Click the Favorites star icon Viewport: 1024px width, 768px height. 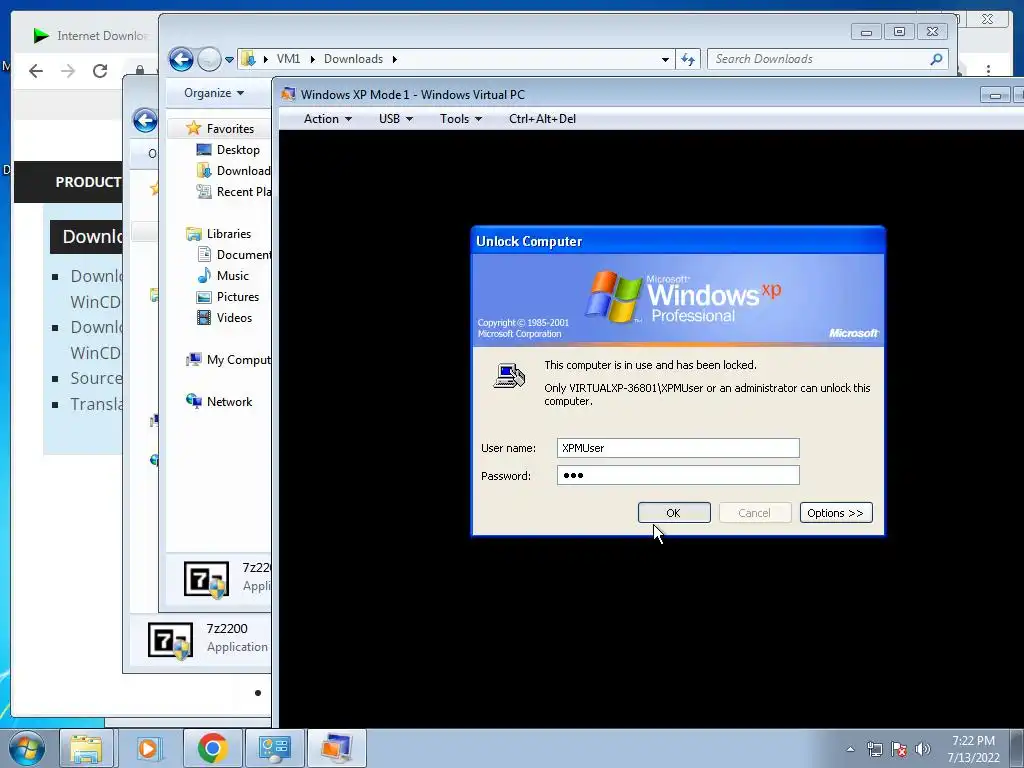[x=193, y=128]
